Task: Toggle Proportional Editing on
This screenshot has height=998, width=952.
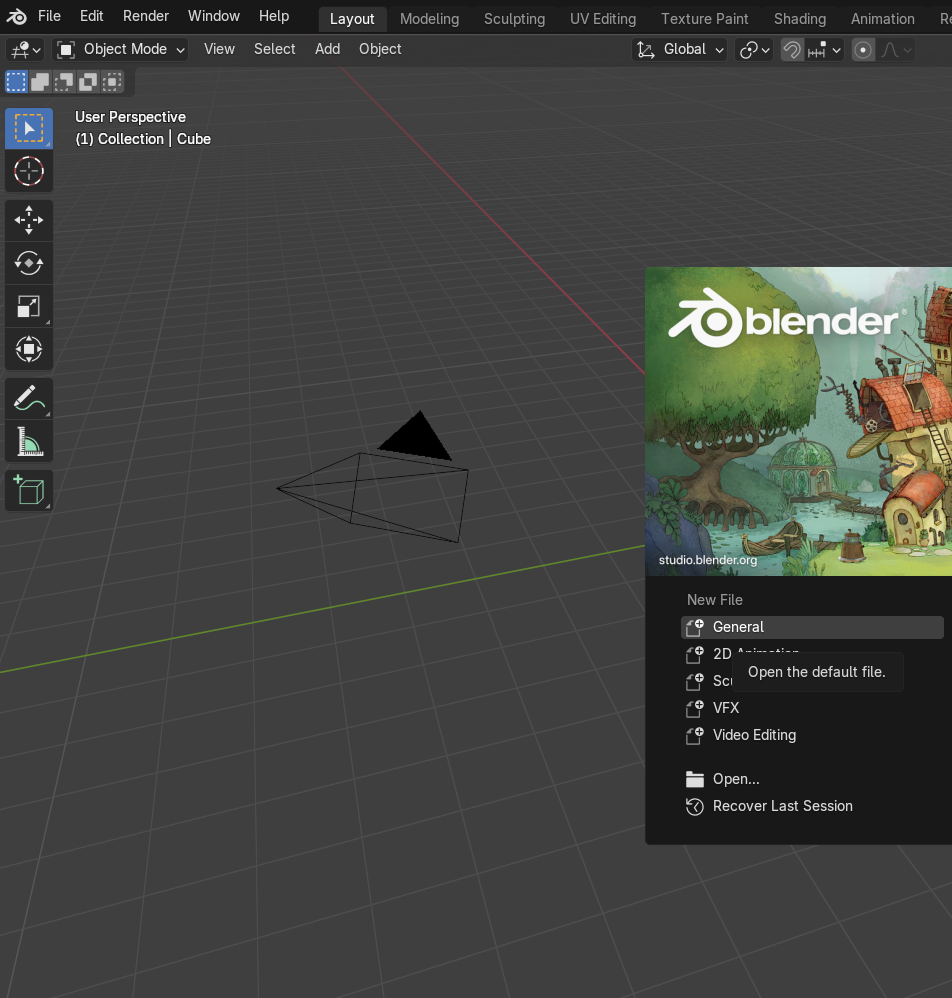Action: pos(863,50)
